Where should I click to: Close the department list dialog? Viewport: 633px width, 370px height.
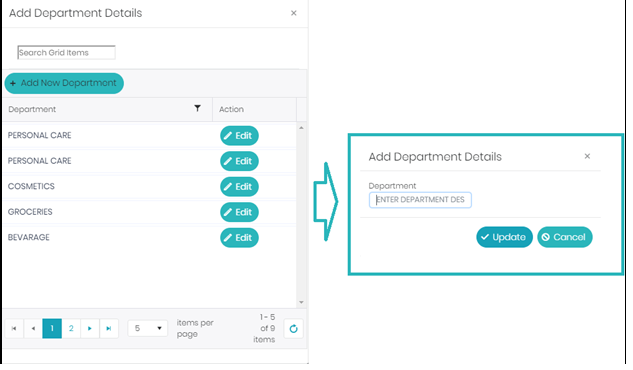pyautogui.click(x=293, y=13)
